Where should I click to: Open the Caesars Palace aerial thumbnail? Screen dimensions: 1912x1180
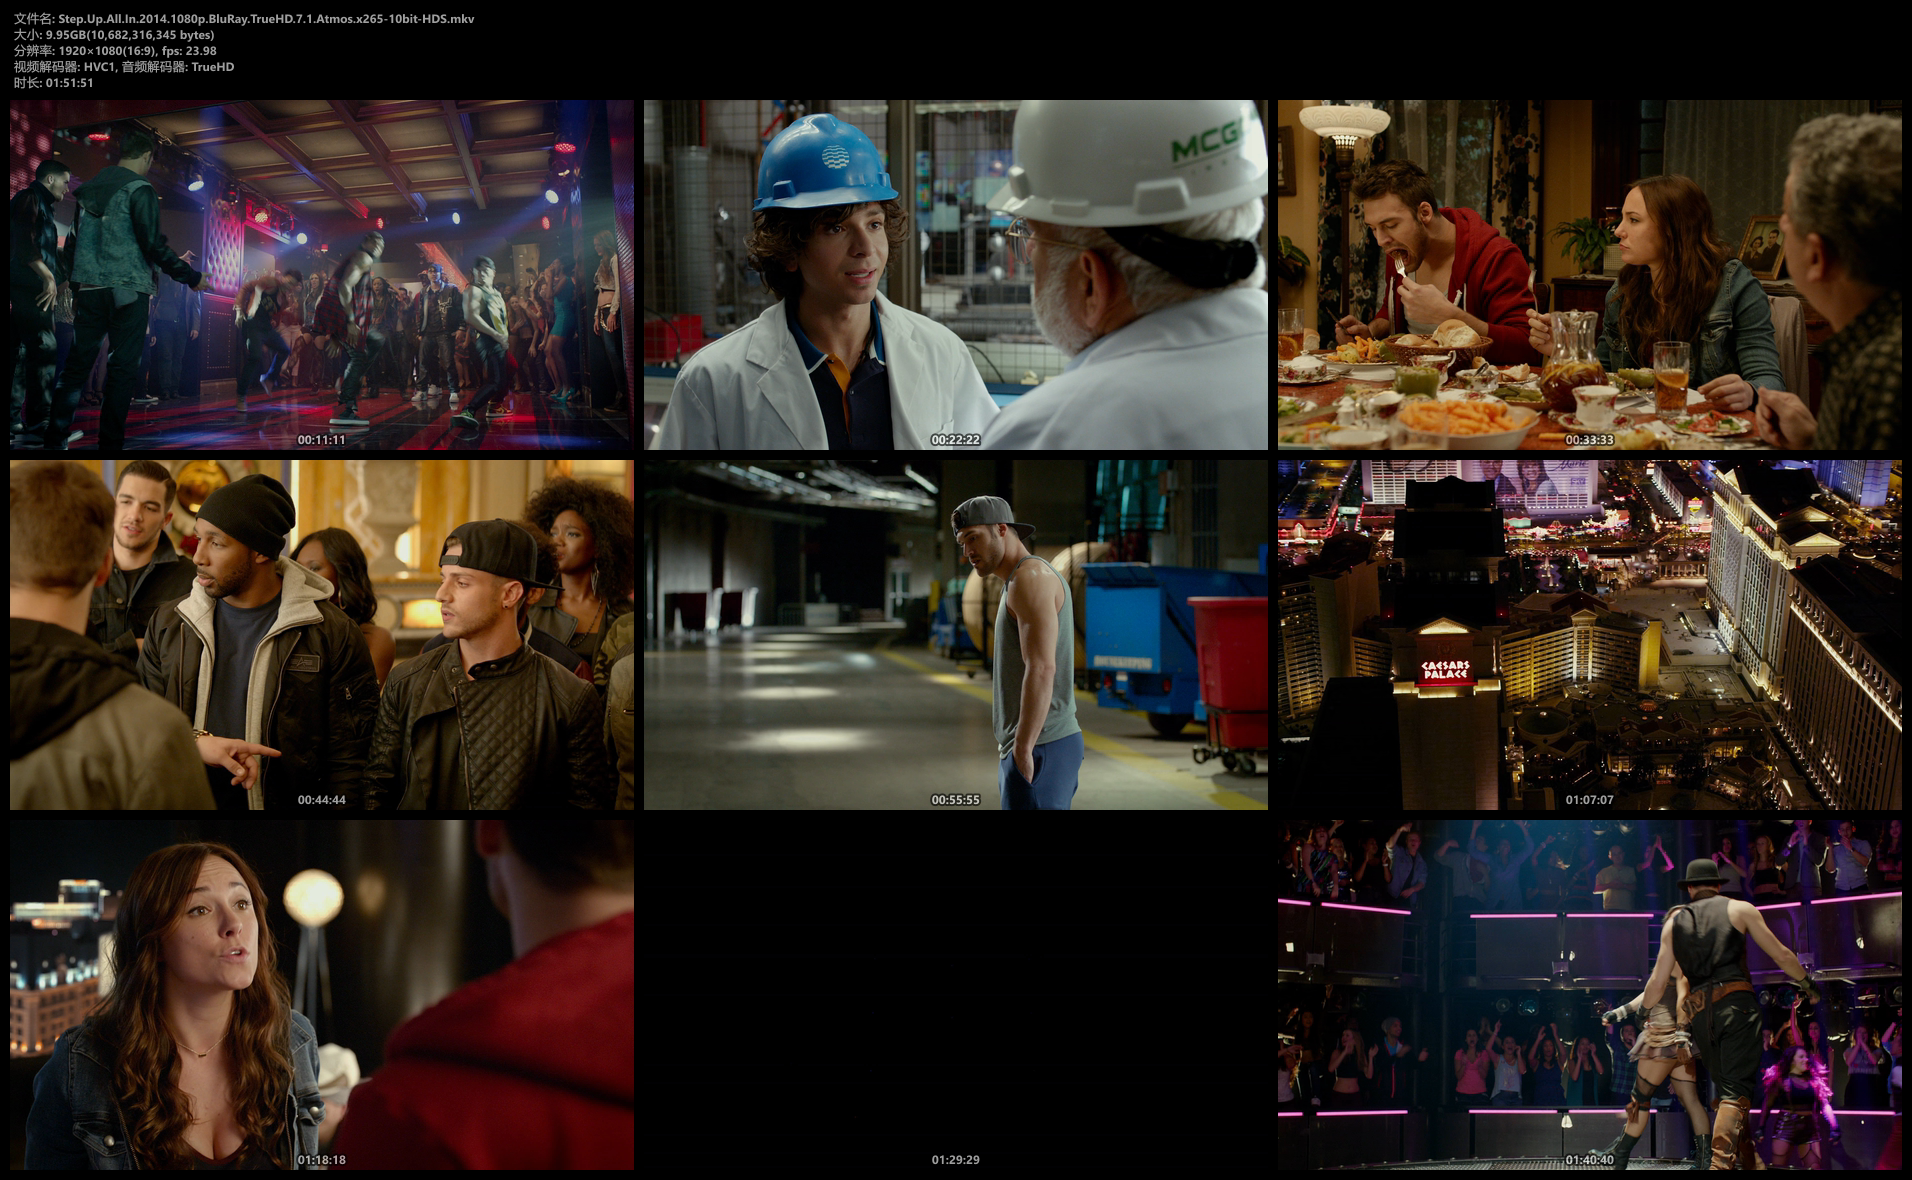1590,635
